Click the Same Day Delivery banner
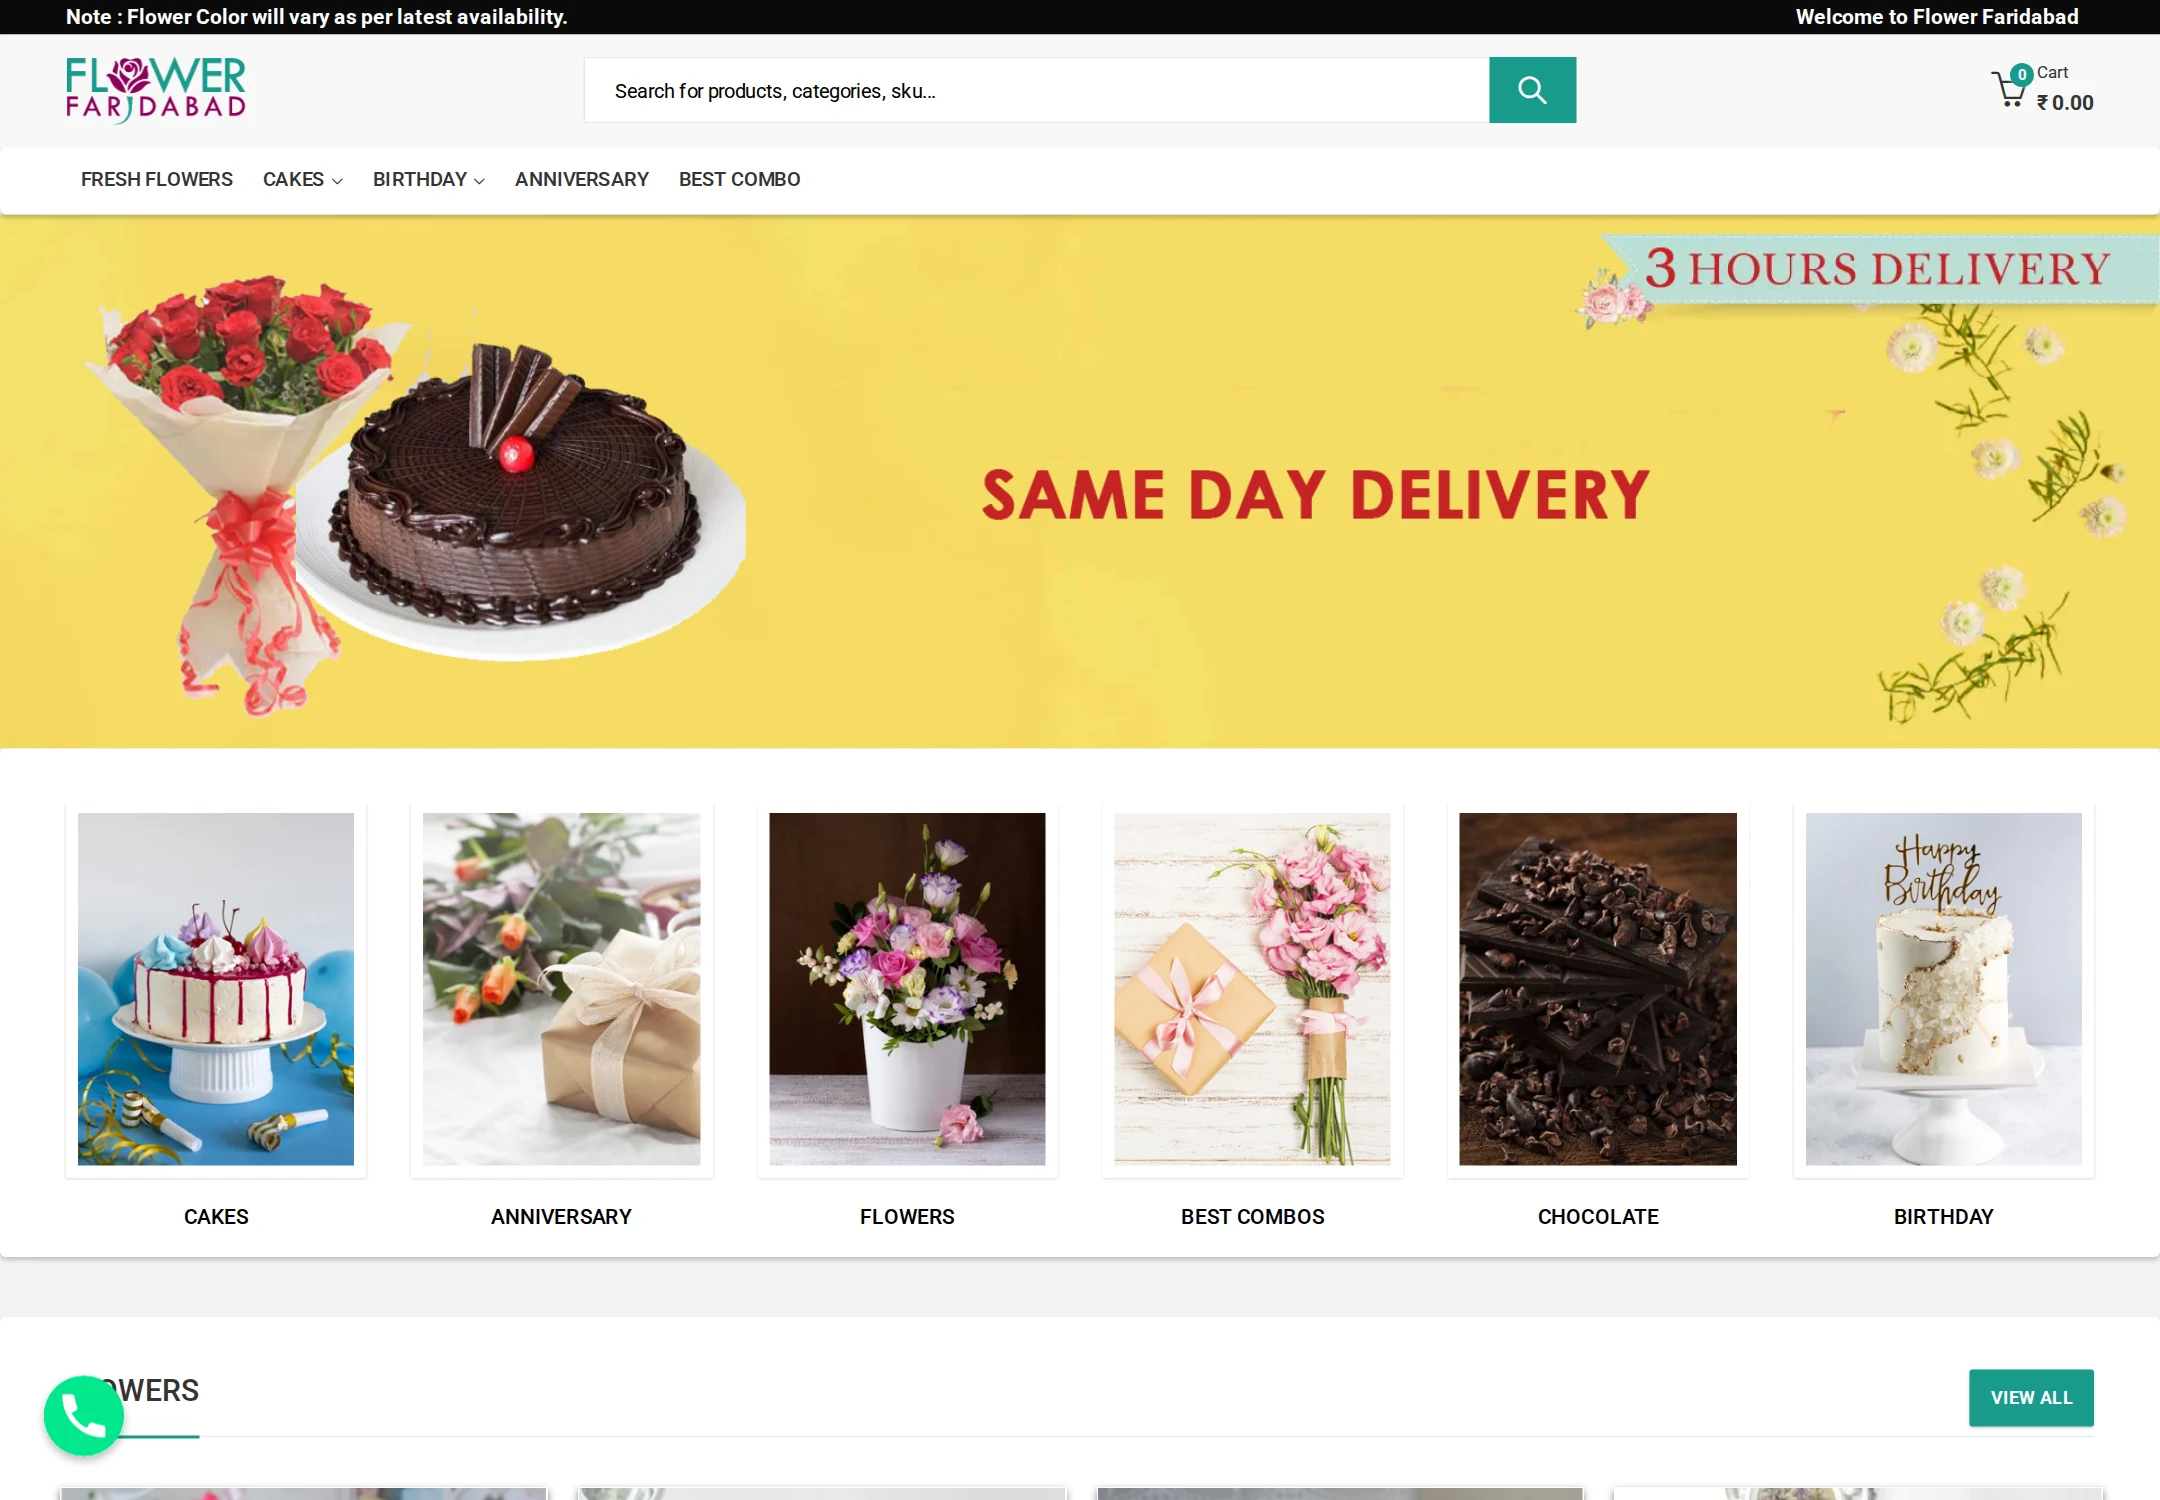2160x1500 pixels. coord(1080,482)
